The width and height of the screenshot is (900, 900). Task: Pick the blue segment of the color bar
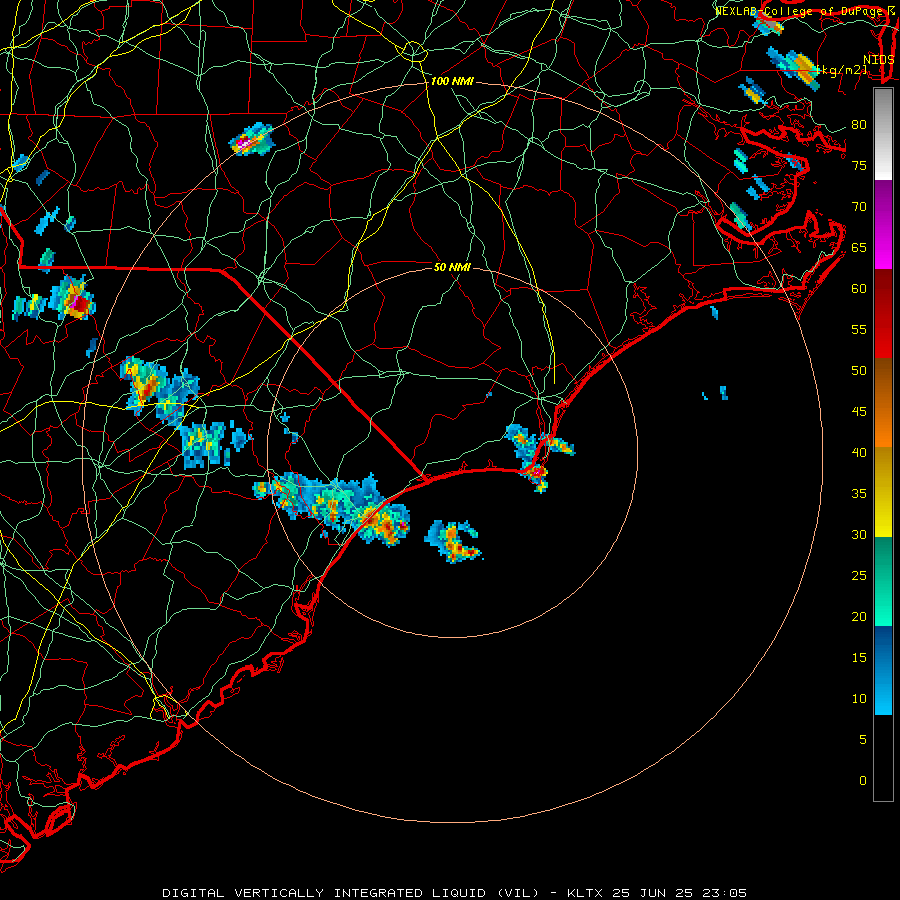pyautogui.click(x=883, y=670)
